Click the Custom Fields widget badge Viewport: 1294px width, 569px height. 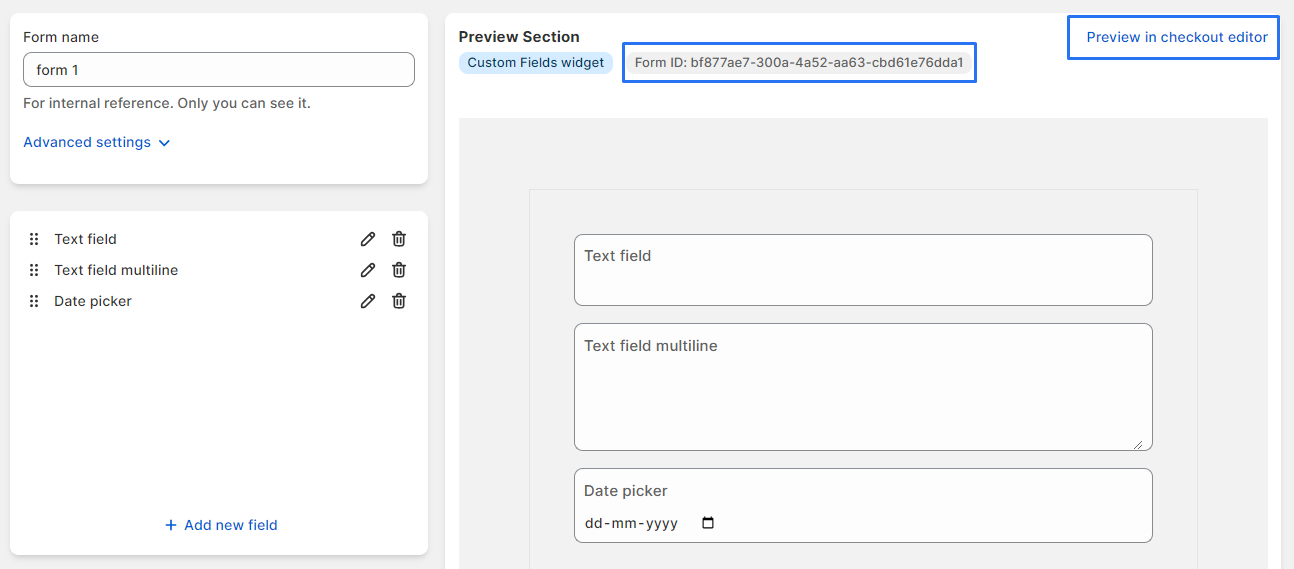[x=535, y=62]
